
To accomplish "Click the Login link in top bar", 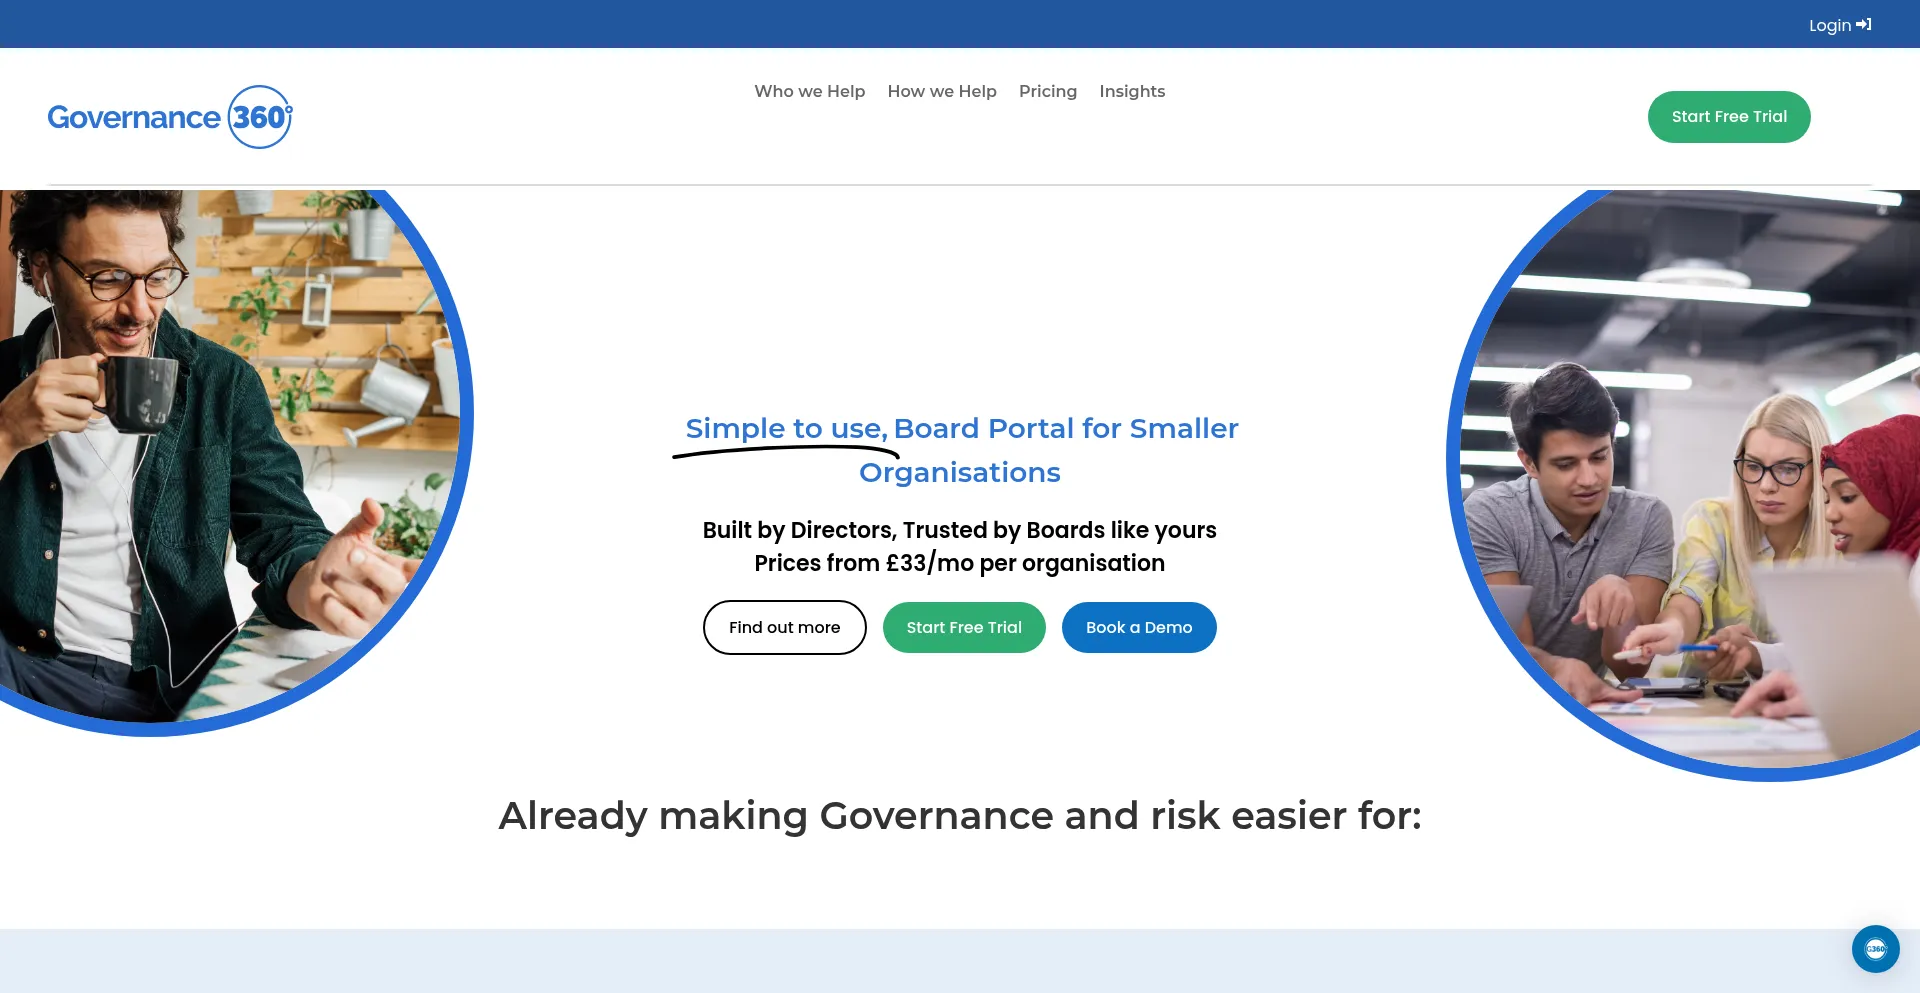I will click(x=1839, y=25).
